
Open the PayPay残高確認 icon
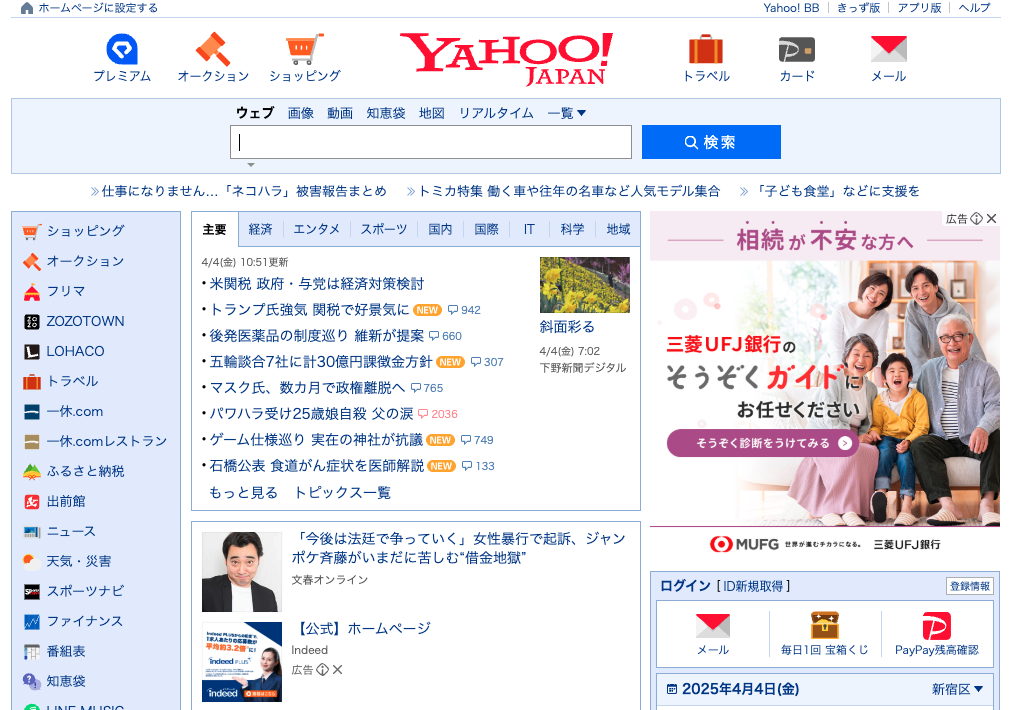pyautogui.click(x=936, y=625)
